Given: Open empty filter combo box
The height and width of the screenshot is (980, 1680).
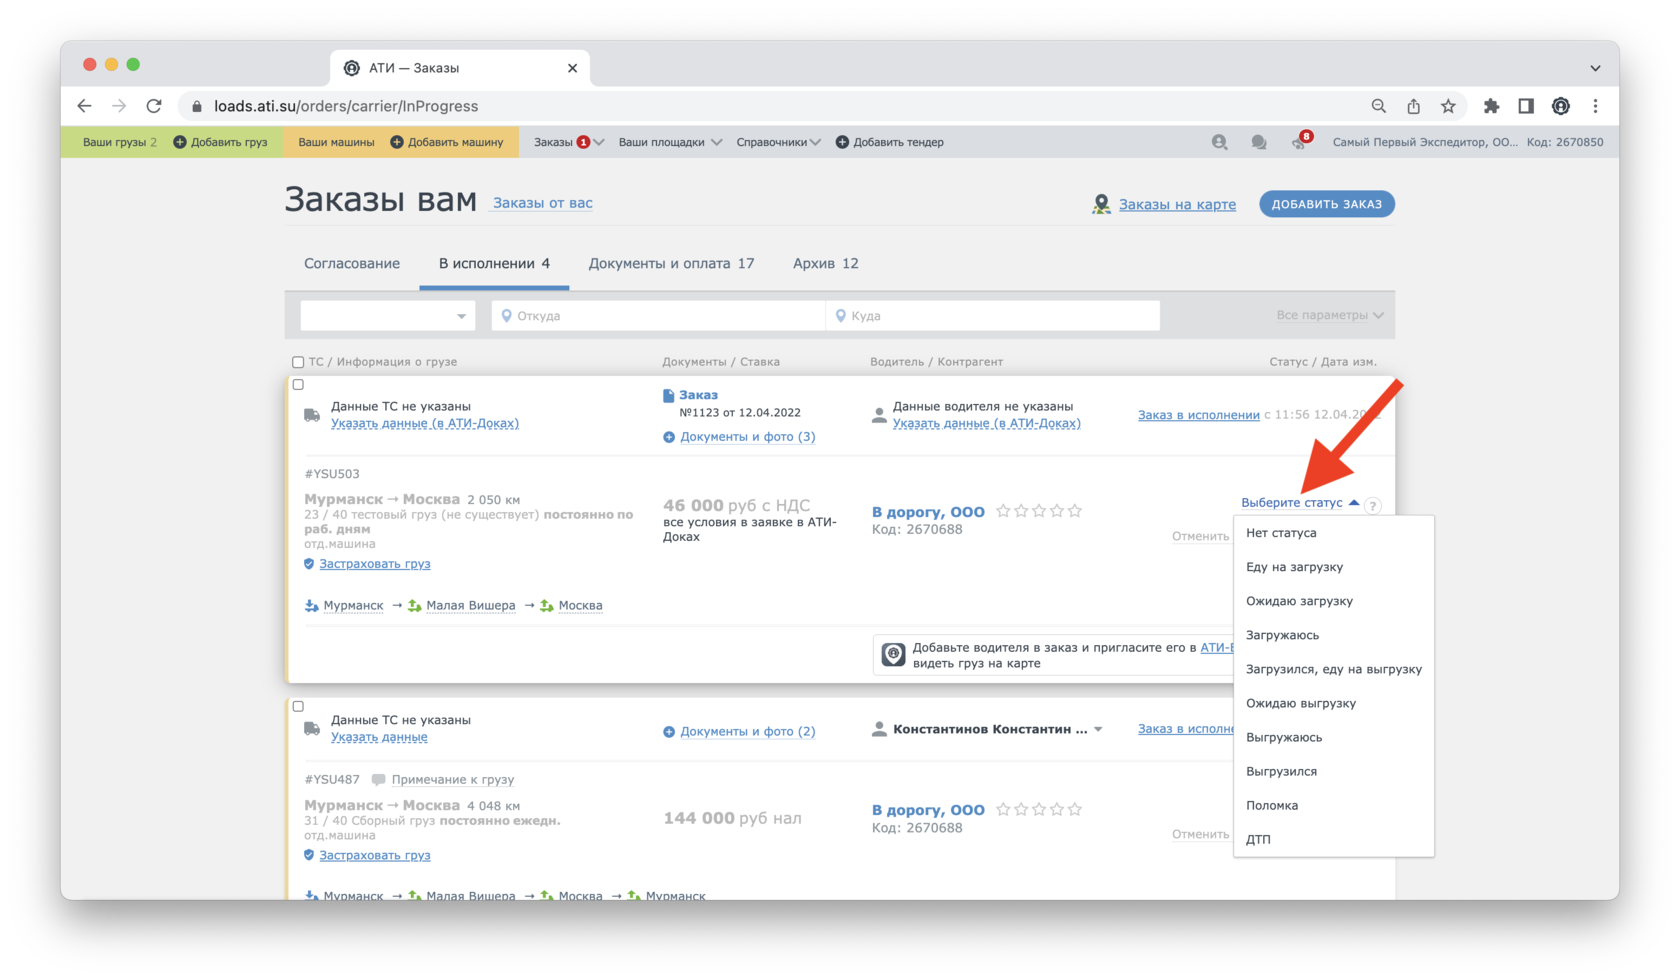Looking at the screenshot, I should click(x=388, y=316).
